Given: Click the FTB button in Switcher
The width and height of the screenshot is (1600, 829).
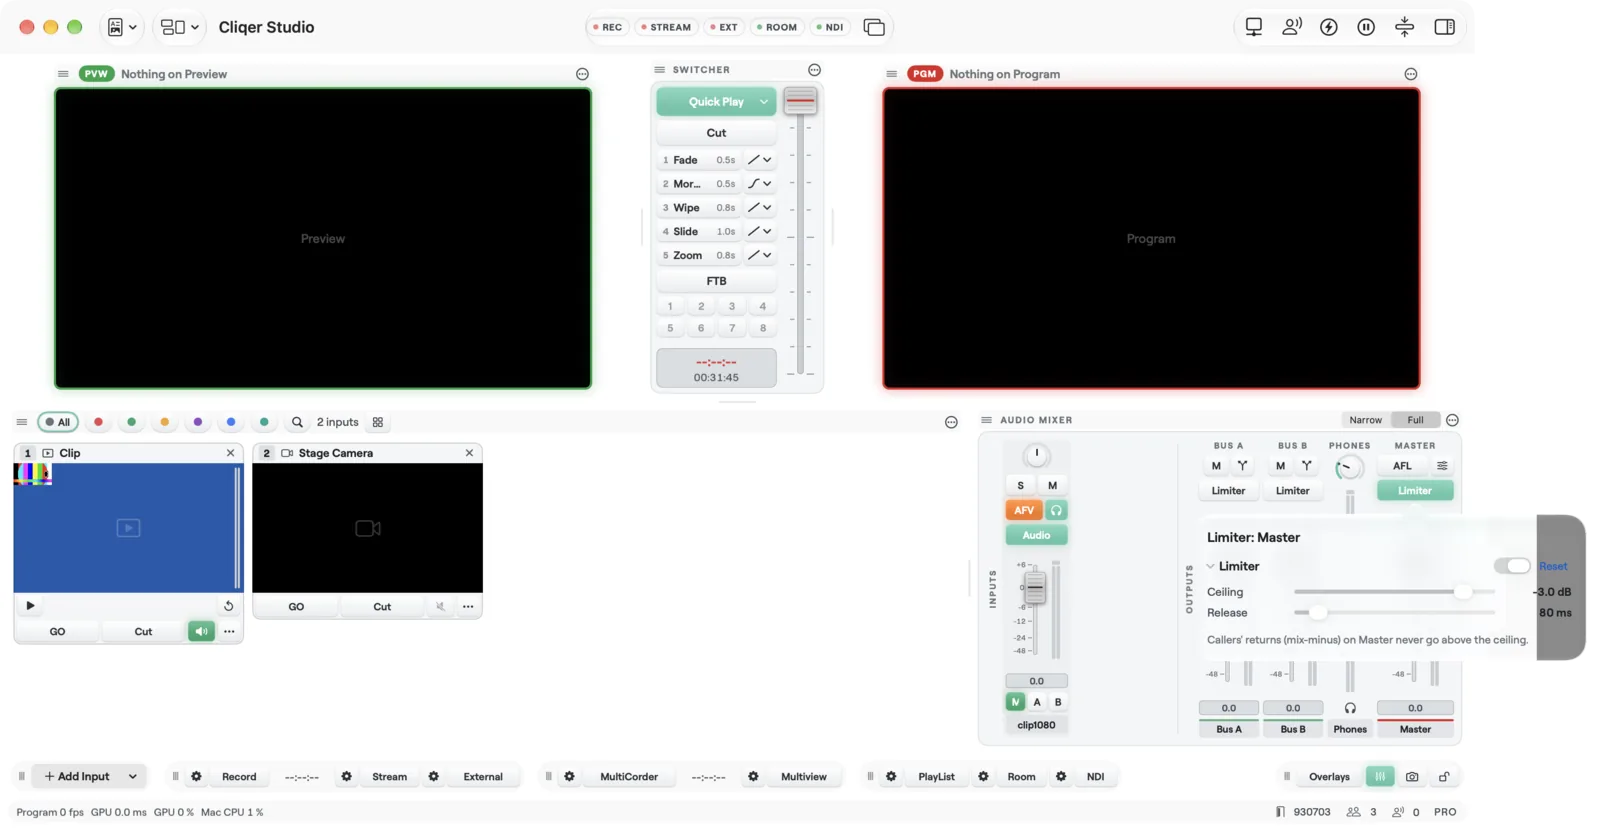Looking at the screenshot, I should (716, 281).
